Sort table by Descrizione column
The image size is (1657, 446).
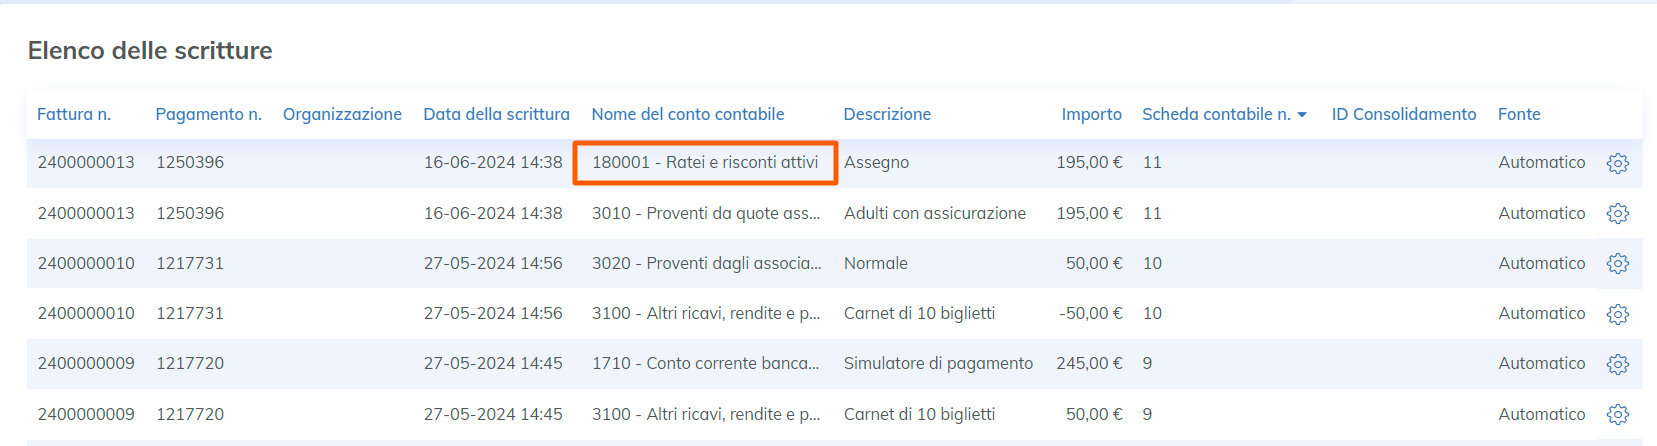(886, 114)
